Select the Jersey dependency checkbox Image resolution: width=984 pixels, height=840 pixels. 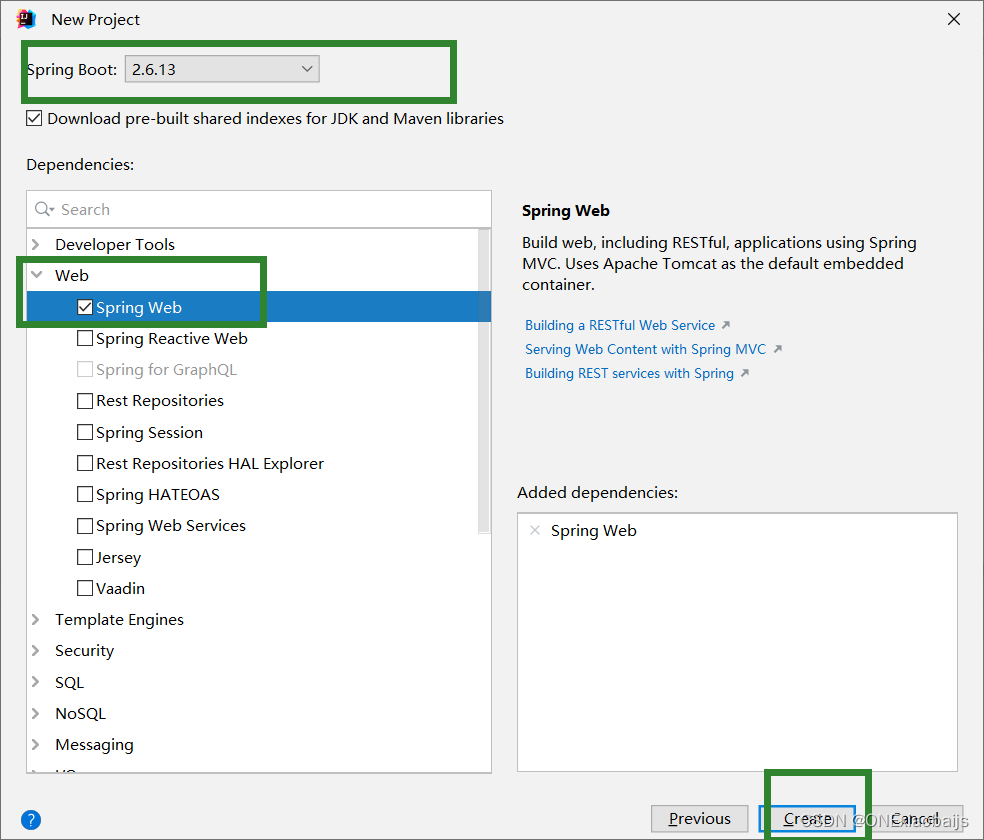point(85,557)
